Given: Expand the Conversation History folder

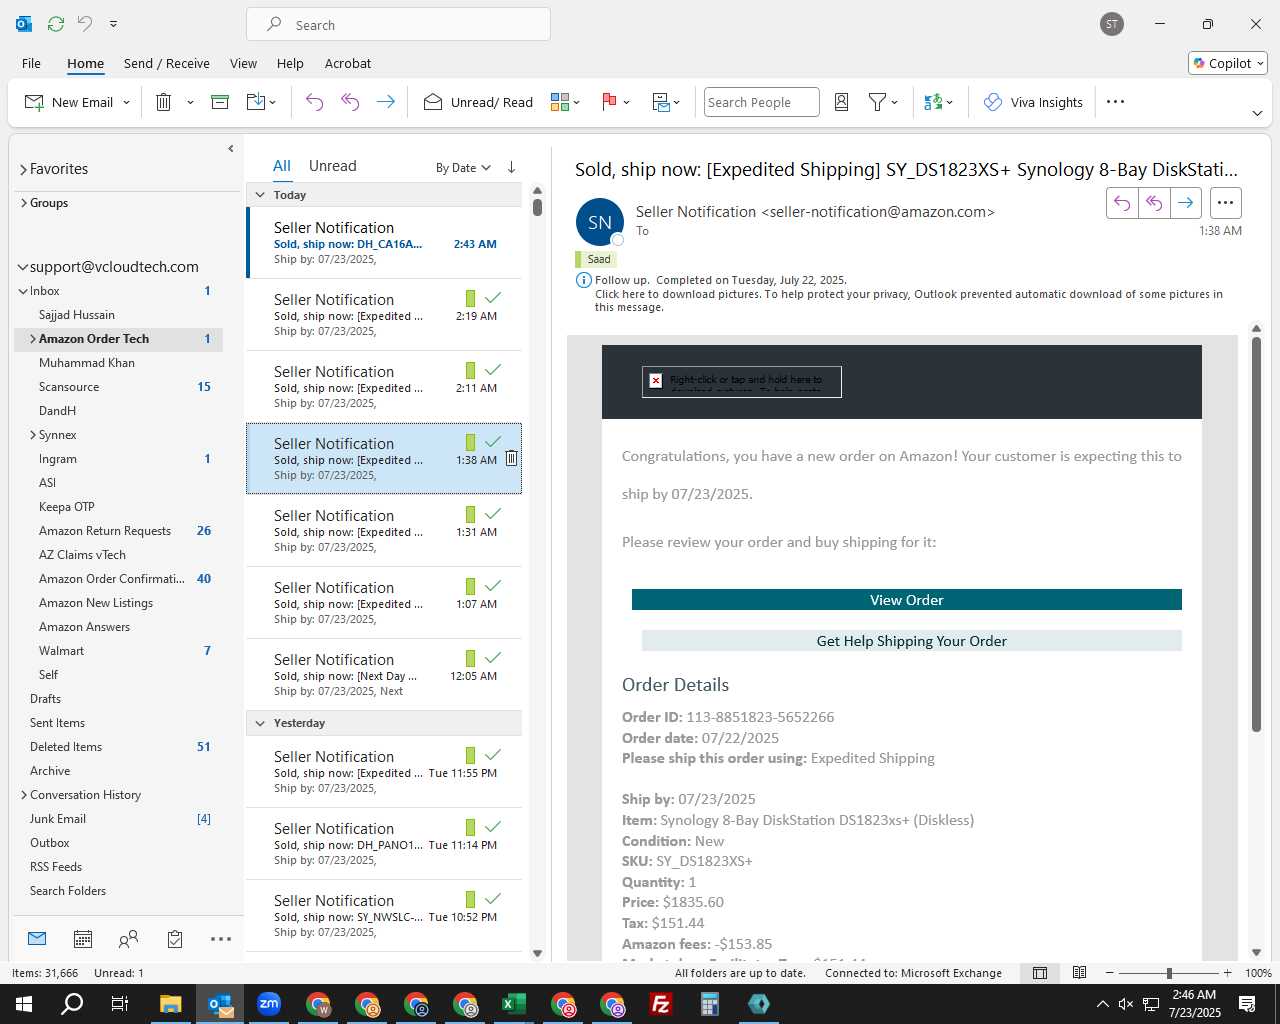Looking at the screenshot, I should coord(23,795).
